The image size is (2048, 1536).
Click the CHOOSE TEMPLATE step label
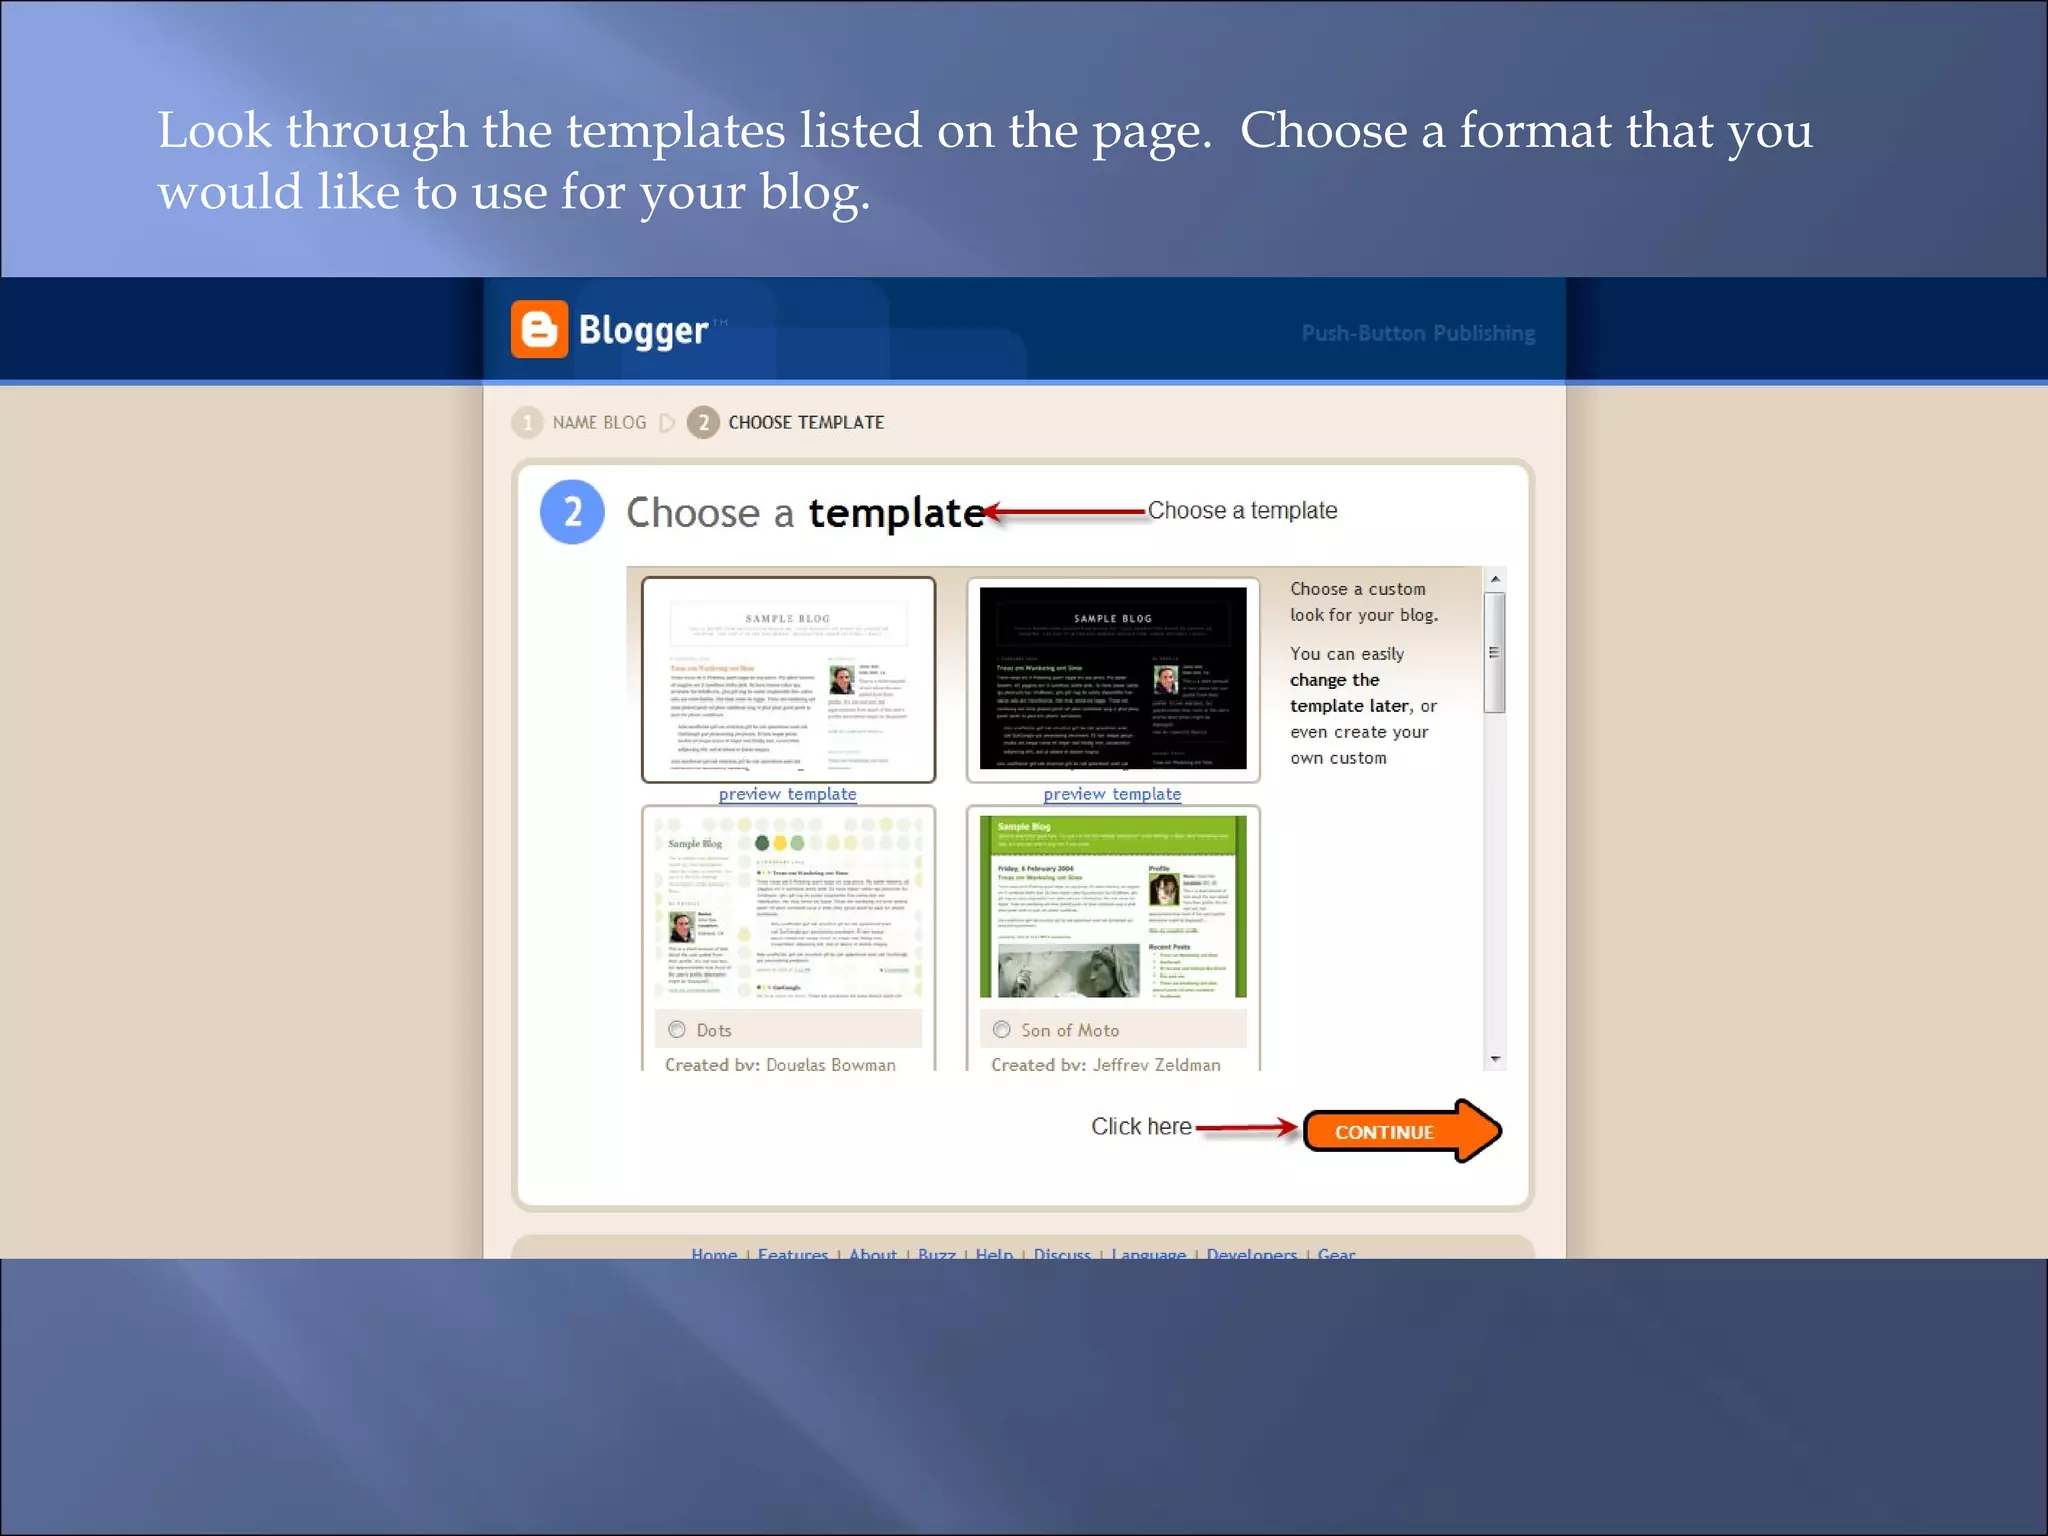coord(806,422)
